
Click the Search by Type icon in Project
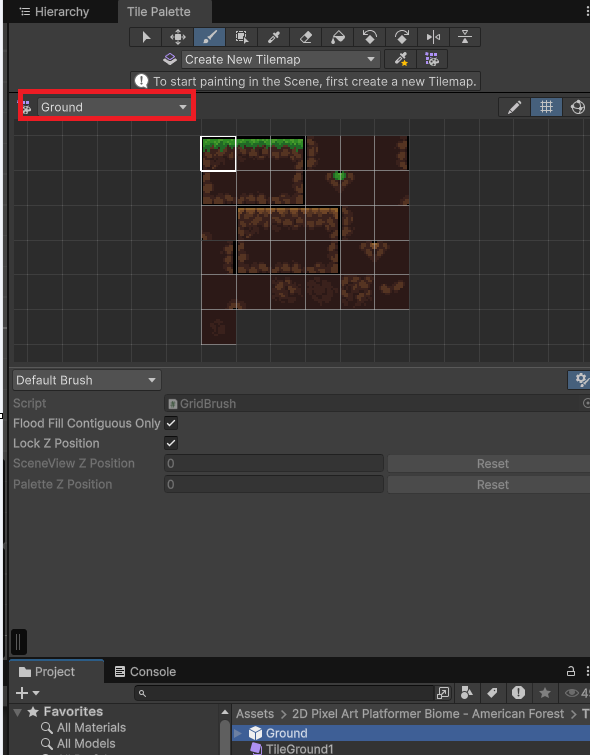(x=466, y=693)
